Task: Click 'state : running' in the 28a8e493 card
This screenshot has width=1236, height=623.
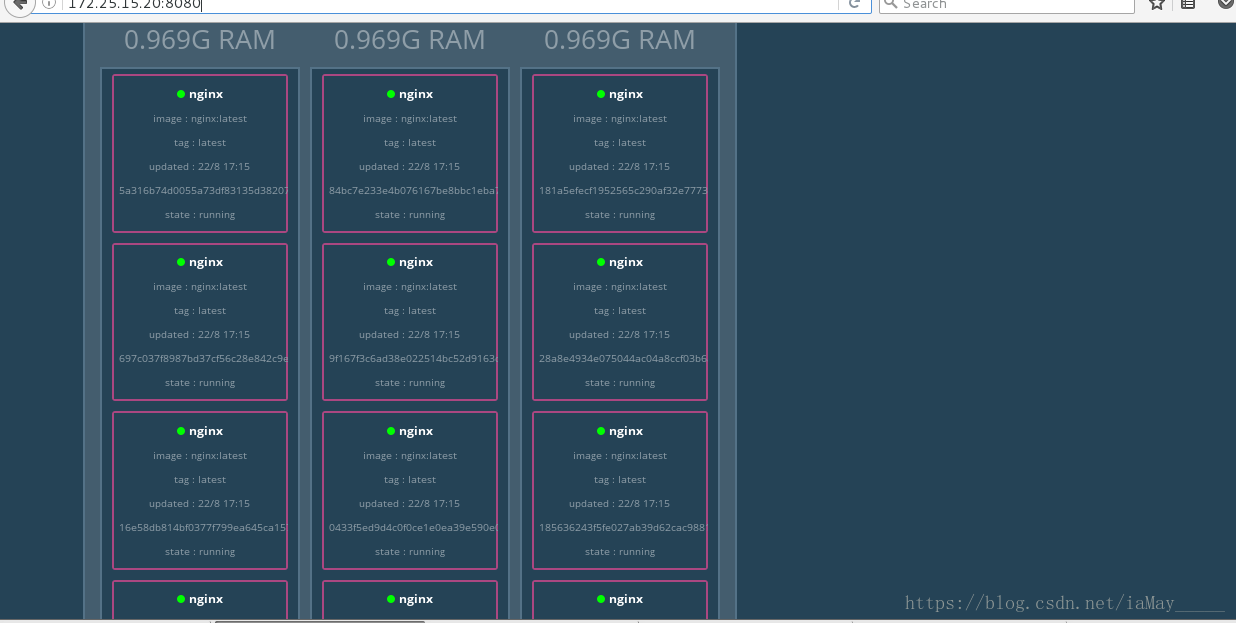Action: click(620, 383)
